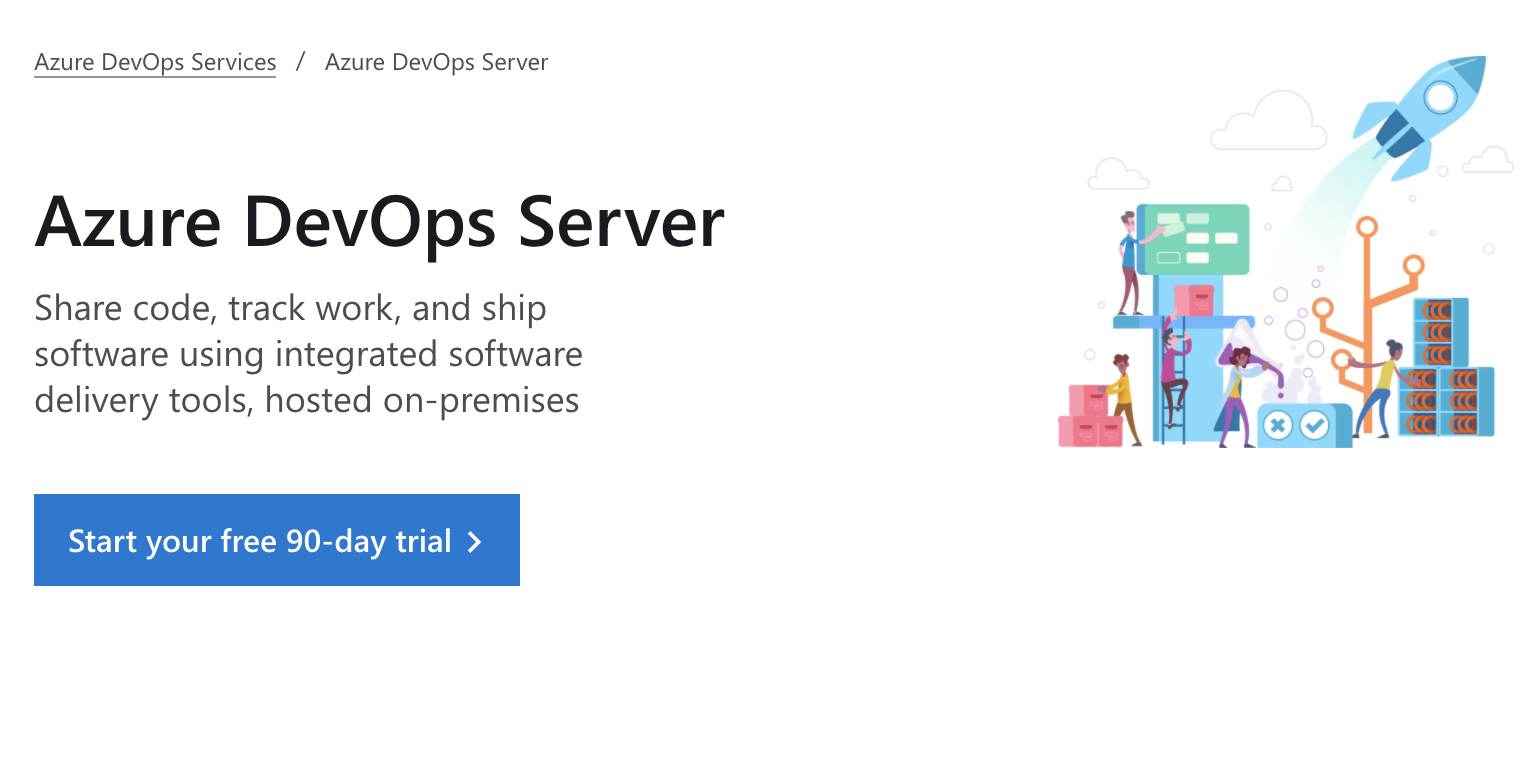Select the Azure DevOps Server breadcrumb label
Screen dimensions: 1536x770
tap(436, 62)
